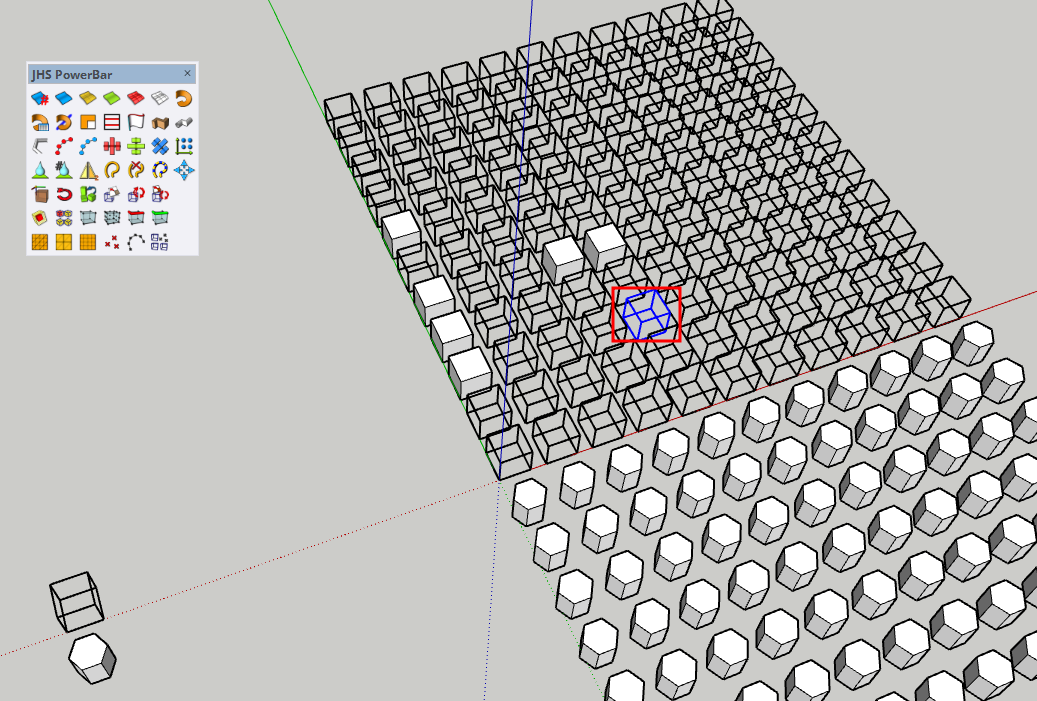Click the wireframe cube with textured face icon
The height and width of the screenshot is (701, 1037).
[112, 194]
